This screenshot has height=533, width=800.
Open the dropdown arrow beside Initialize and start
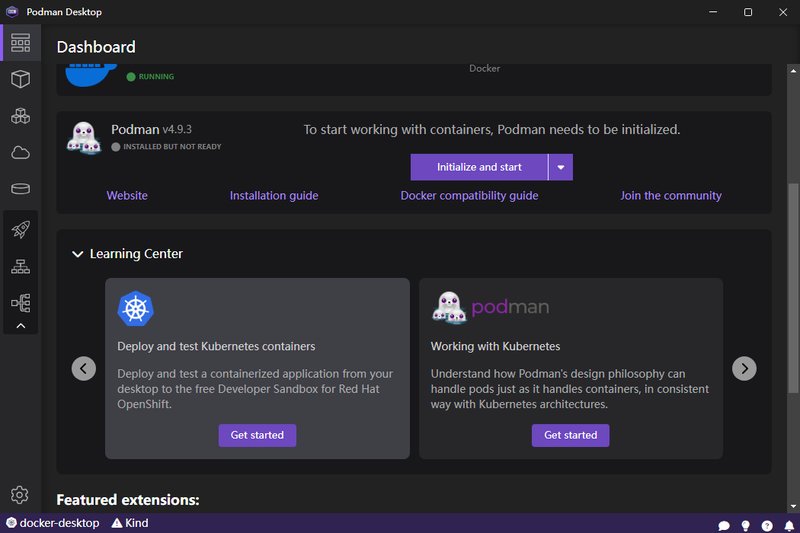click(561, 167)
